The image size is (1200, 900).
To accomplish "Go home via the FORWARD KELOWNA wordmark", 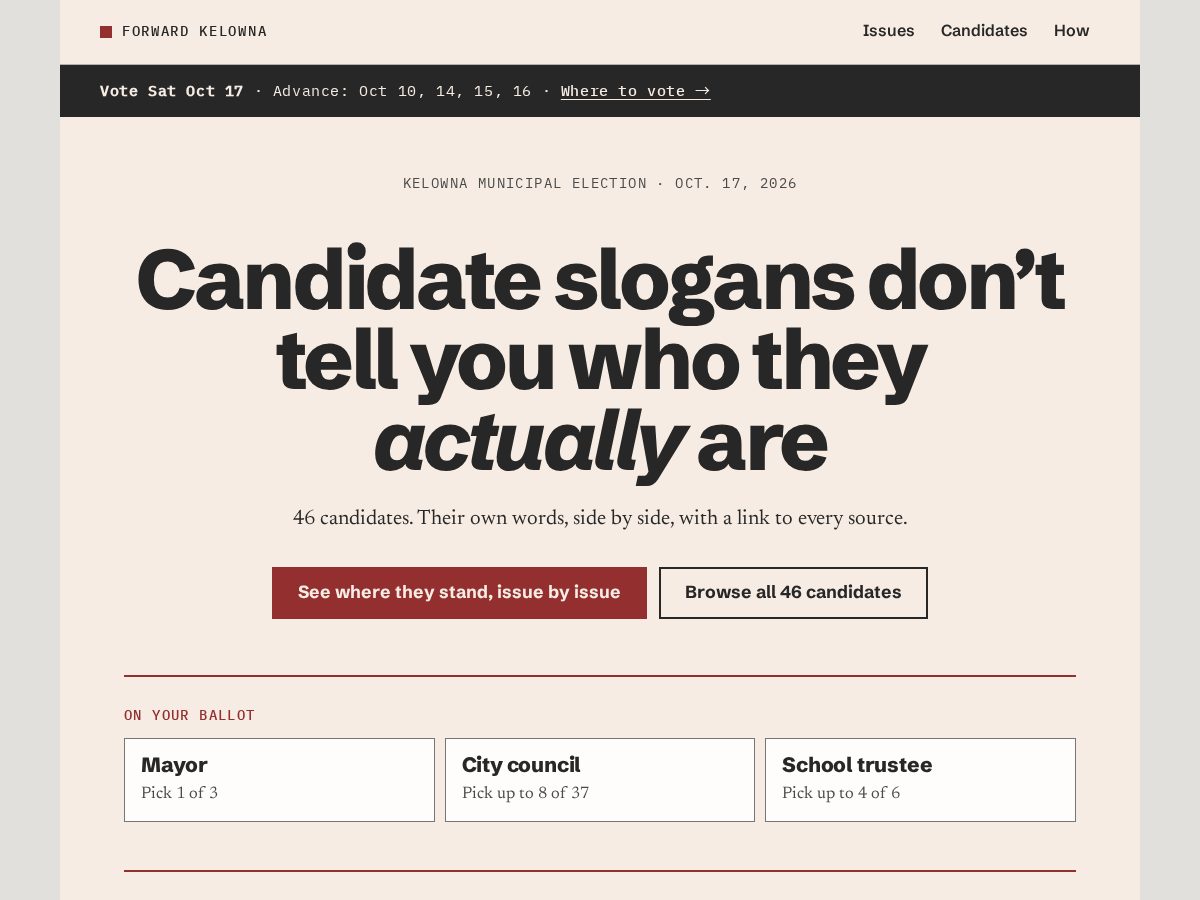I will pyautogui.click(x=194, y=32).
